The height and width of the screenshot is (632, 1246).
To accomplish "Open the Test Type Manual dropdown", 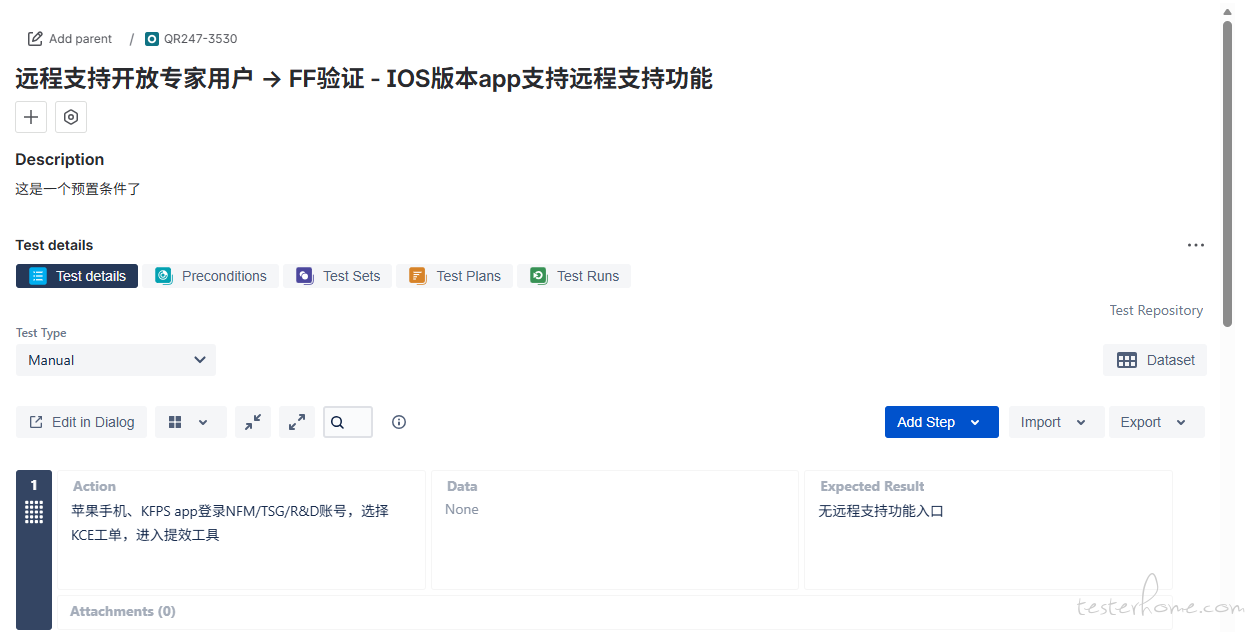I will click(x=116, y=360).
